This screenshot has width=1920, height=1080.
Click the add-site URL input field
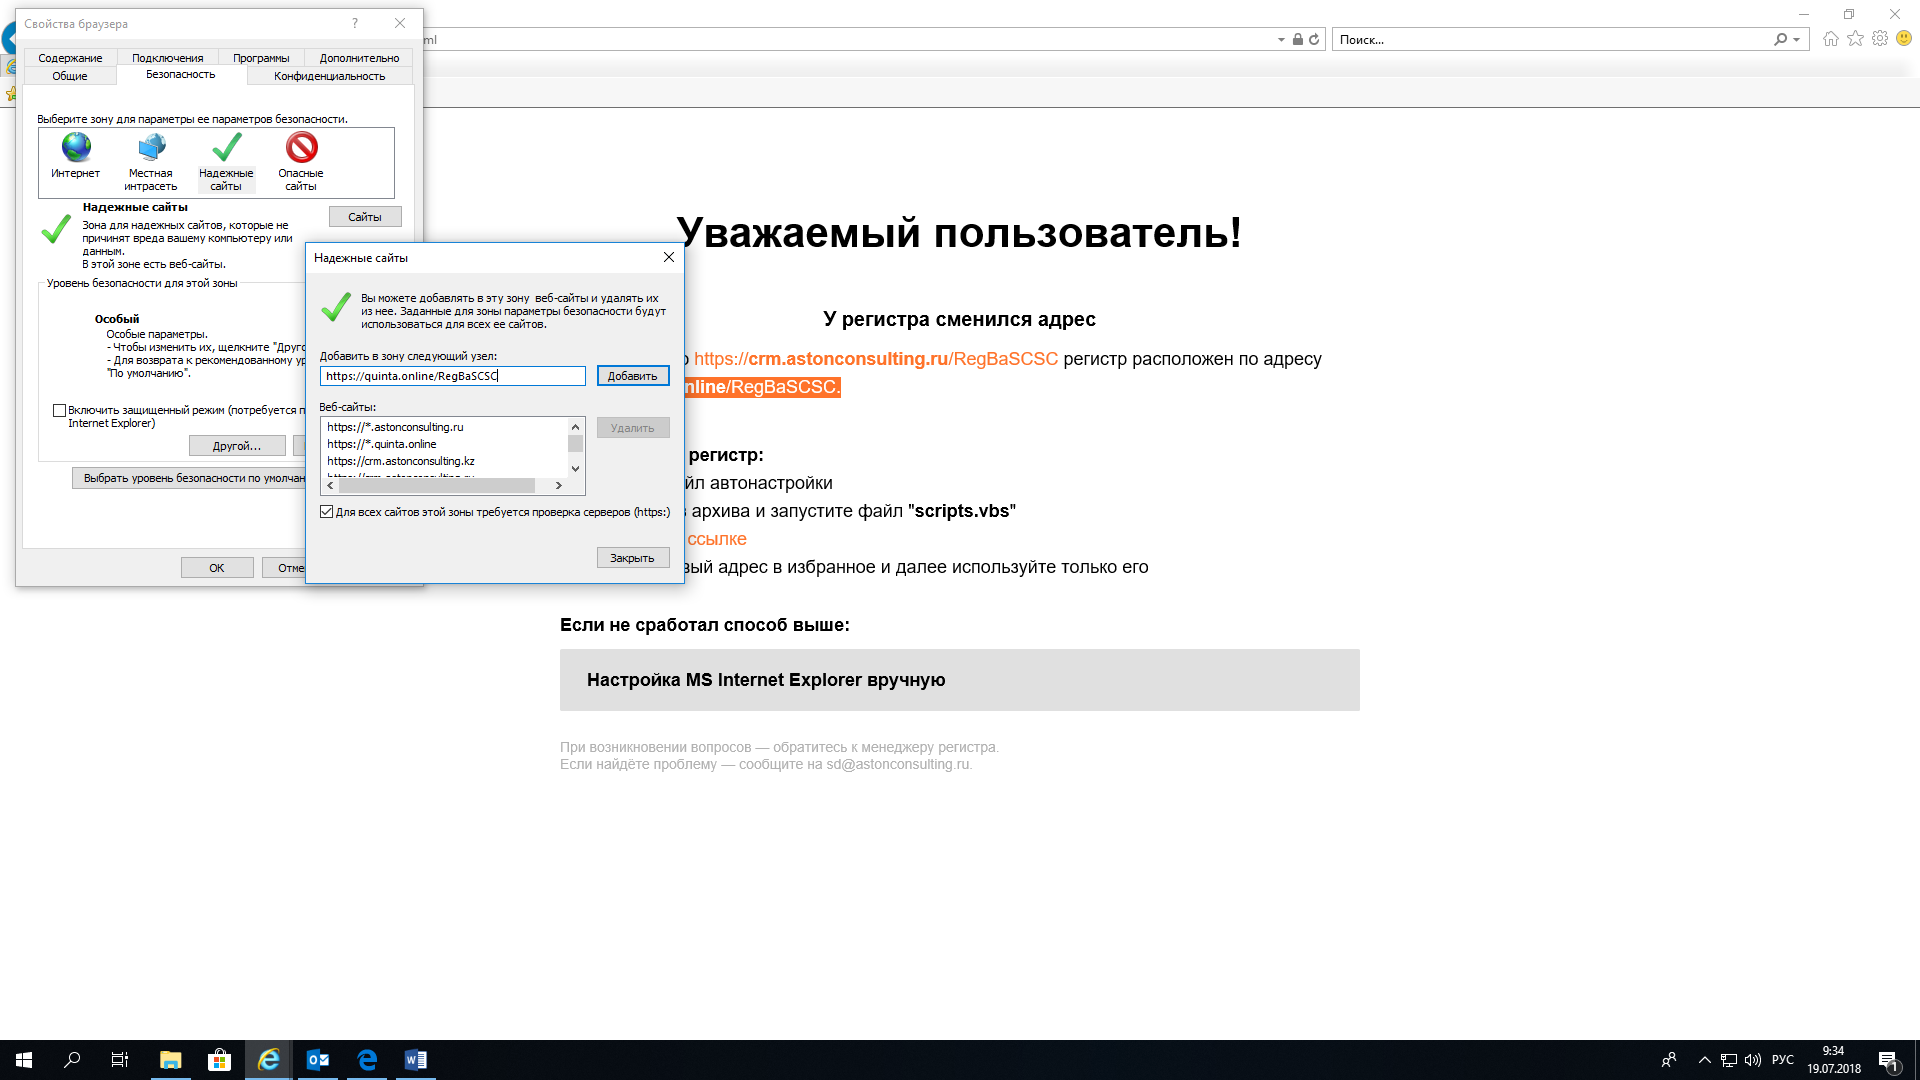click(452, 376)
